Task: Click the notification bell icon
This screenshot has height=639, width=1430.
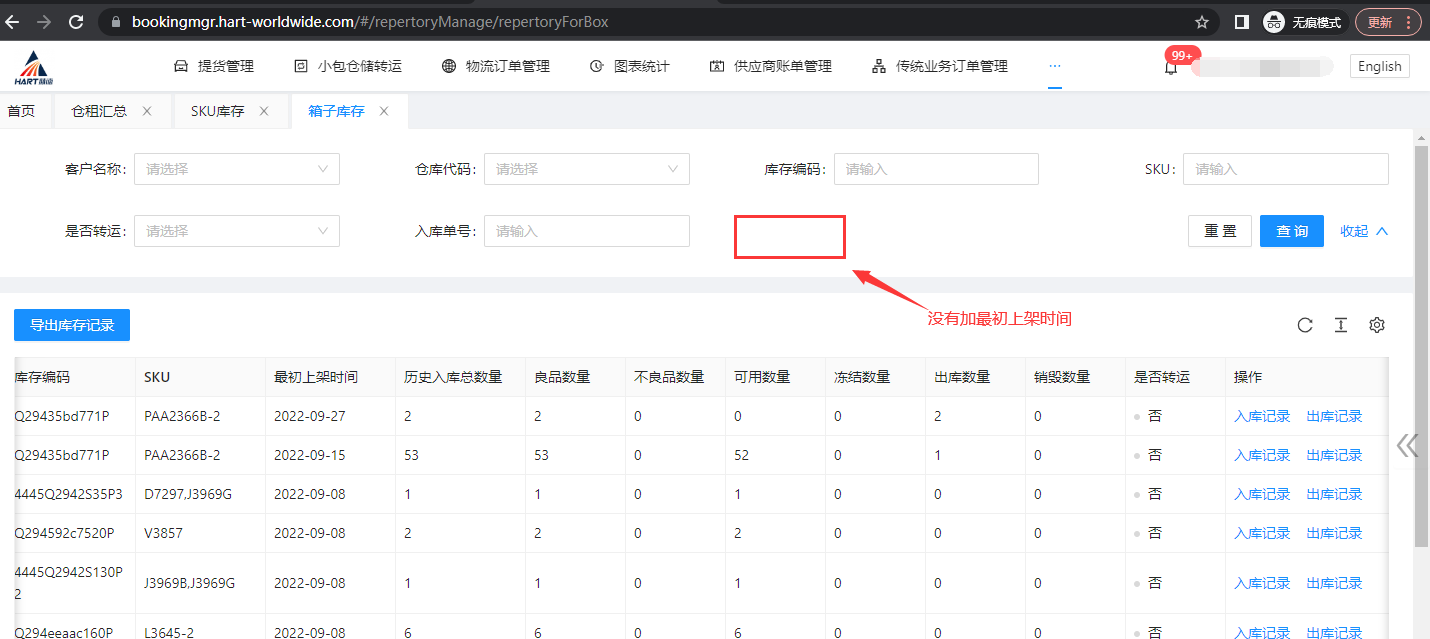Action: [x=1171, y=67]
